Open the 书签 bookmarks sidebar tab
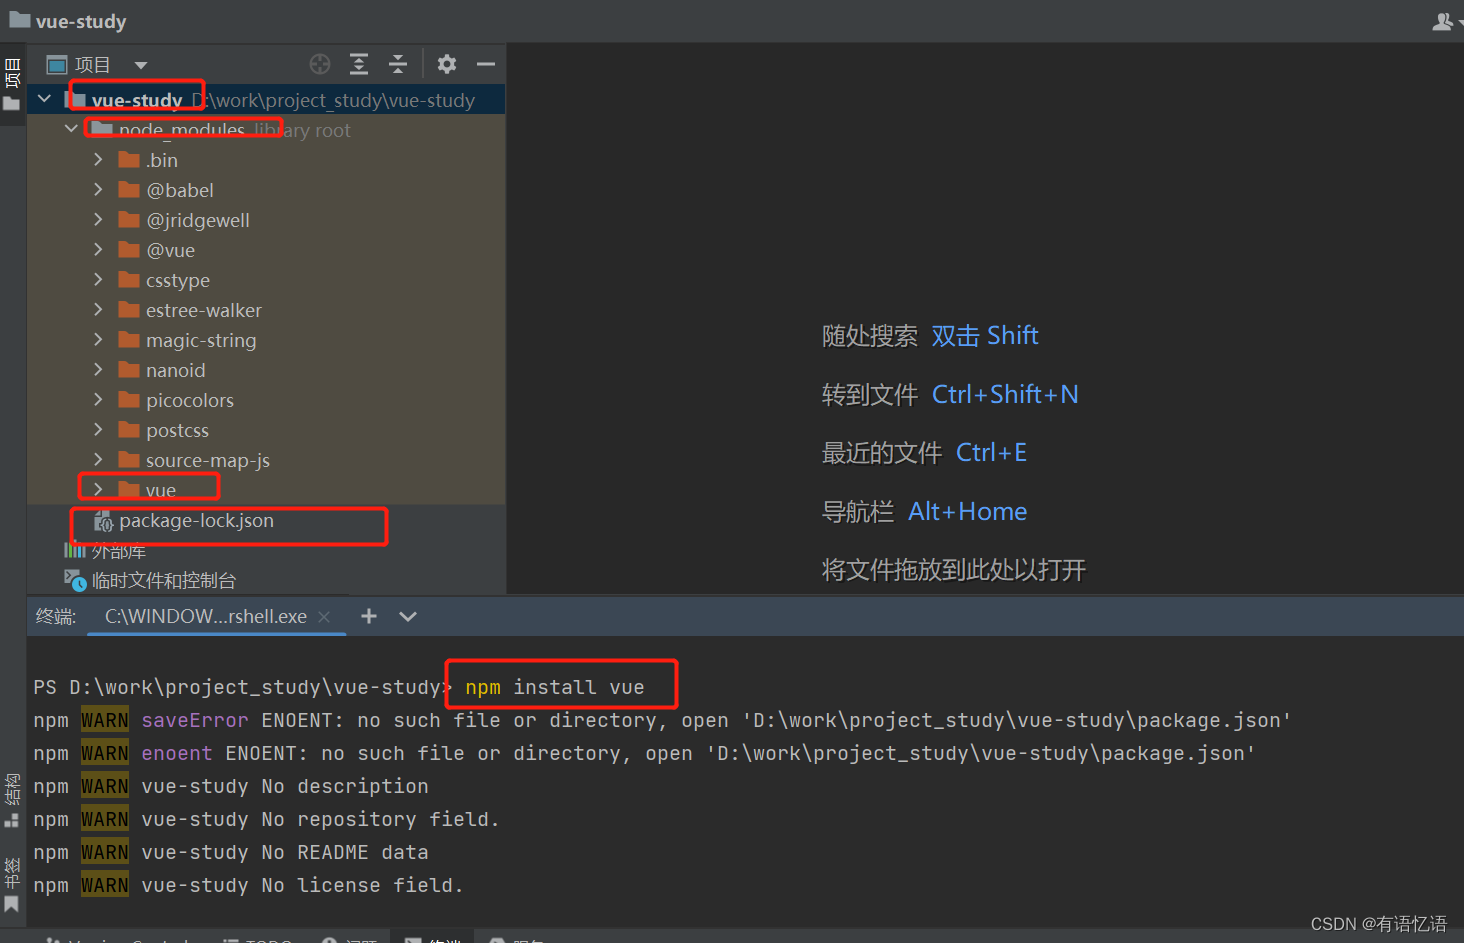This screenshot has width=1464, height=943. tap(12, 884)
